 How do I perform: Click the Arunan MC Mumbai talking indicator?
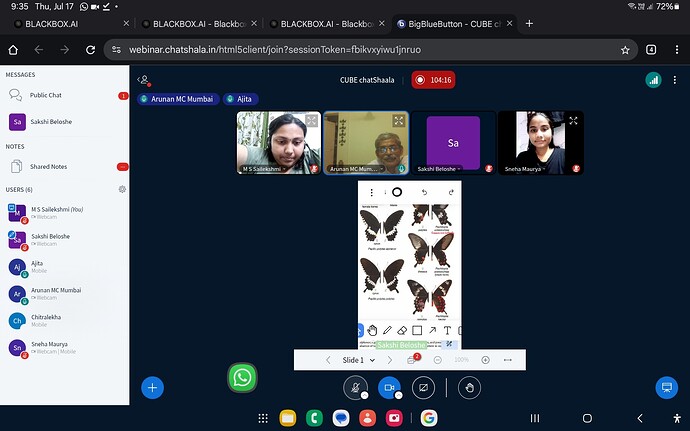click(x=178, y=99)
